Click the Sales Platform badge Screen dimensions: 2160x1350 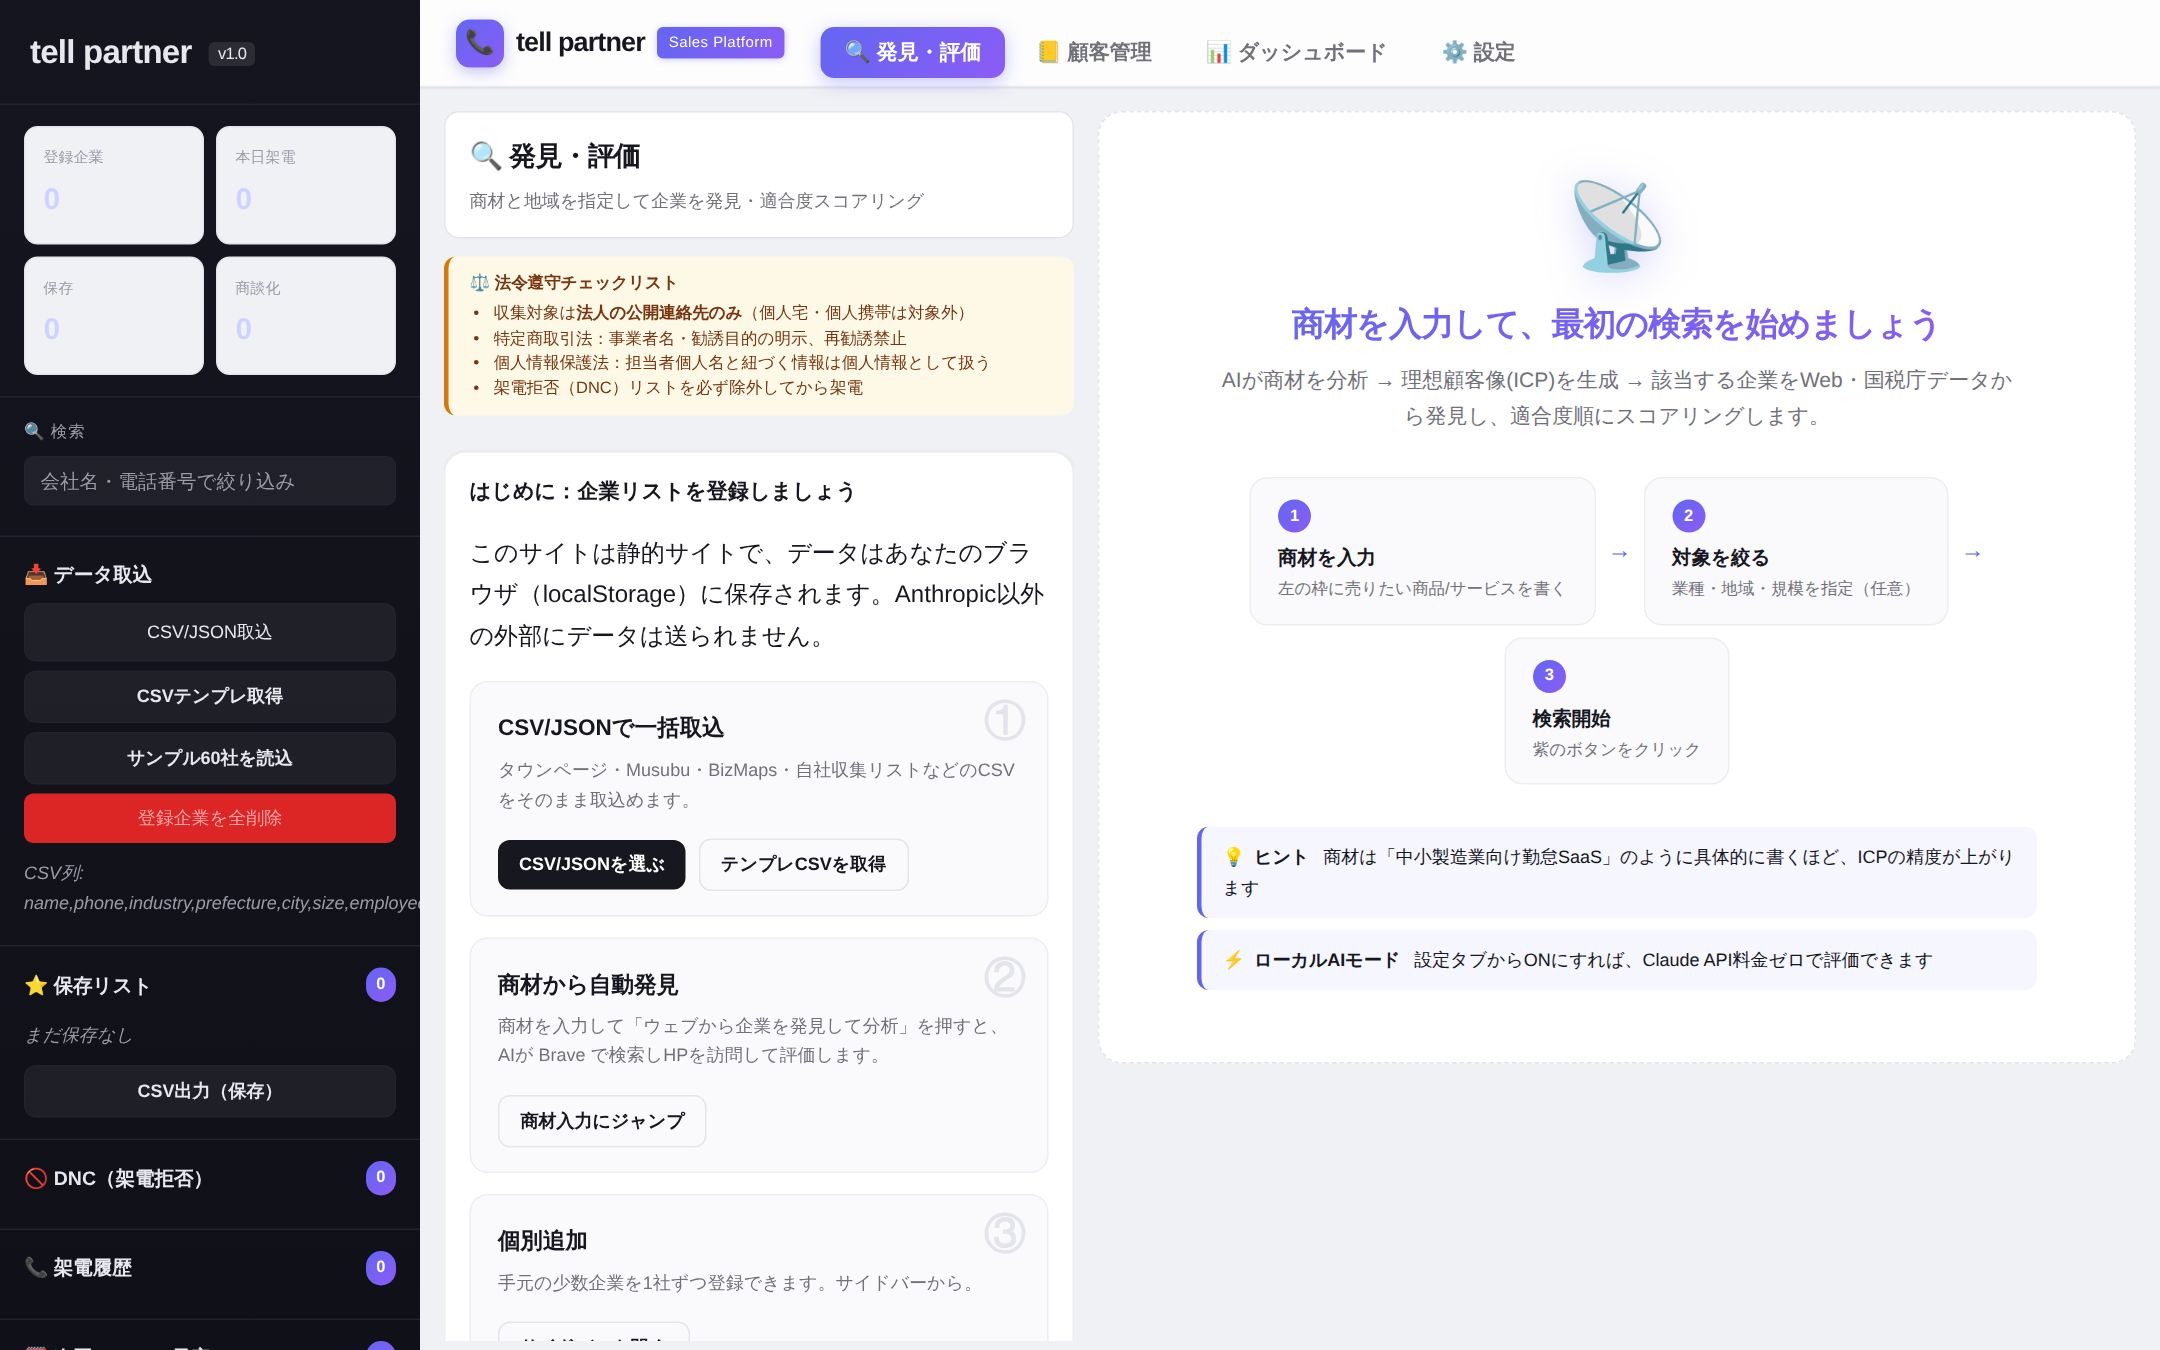tap(720, 42)
